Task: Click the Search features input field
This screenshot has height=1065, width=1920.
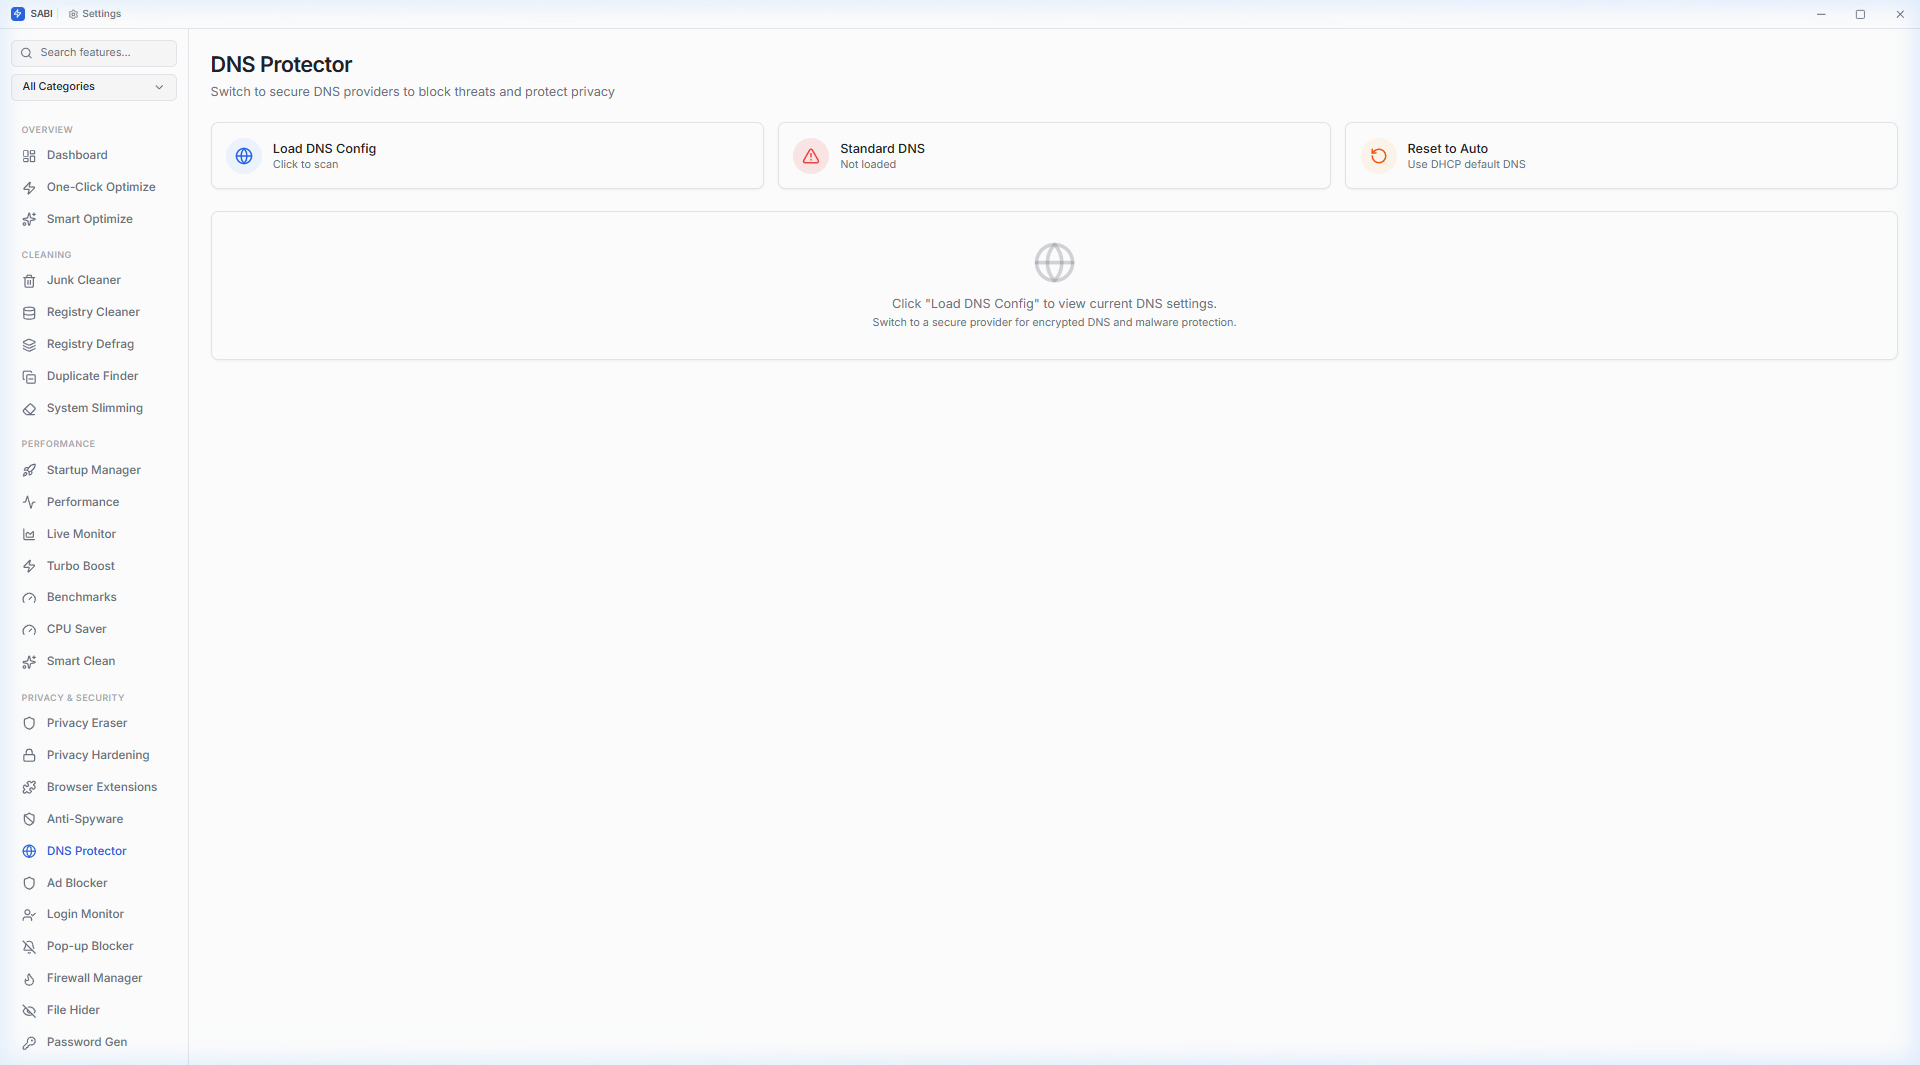Action: (x=94, y=53)
